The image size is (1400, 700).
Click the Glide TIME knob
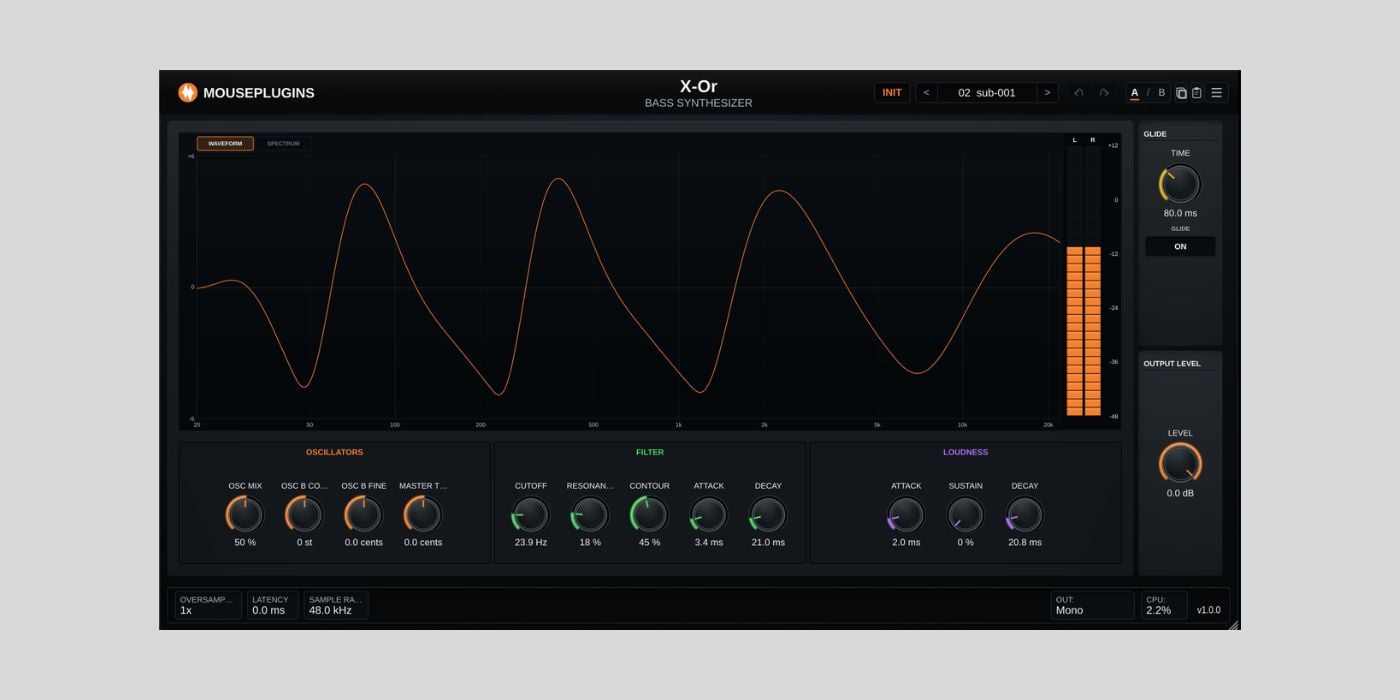click(1180, 185)
